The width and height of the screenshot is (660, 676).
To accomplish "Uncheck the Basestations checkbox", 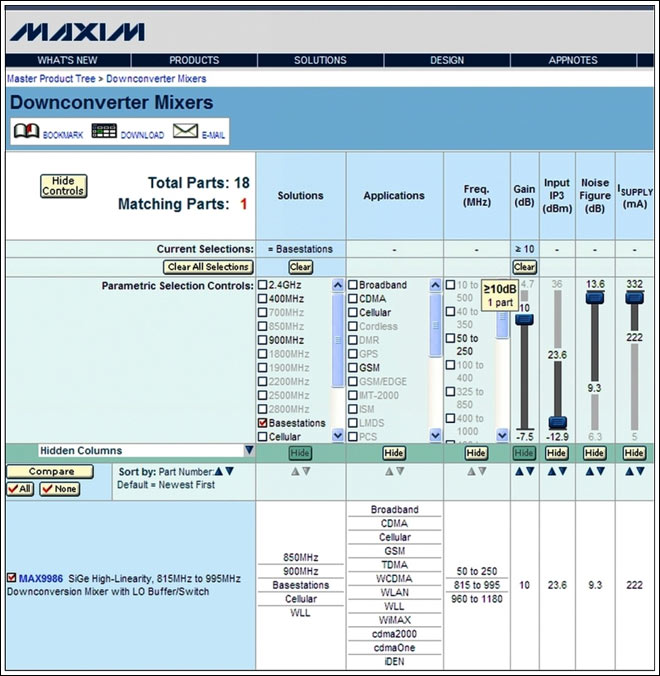I will click(262, 423).
